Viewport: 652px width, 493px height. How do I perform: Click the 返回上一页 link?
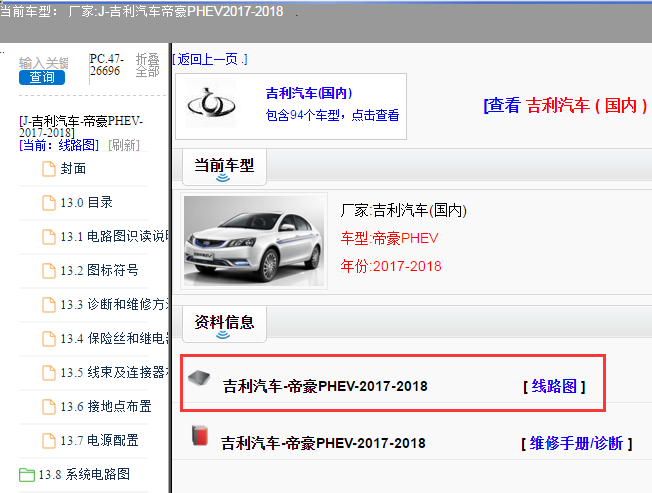coord(210,59)
